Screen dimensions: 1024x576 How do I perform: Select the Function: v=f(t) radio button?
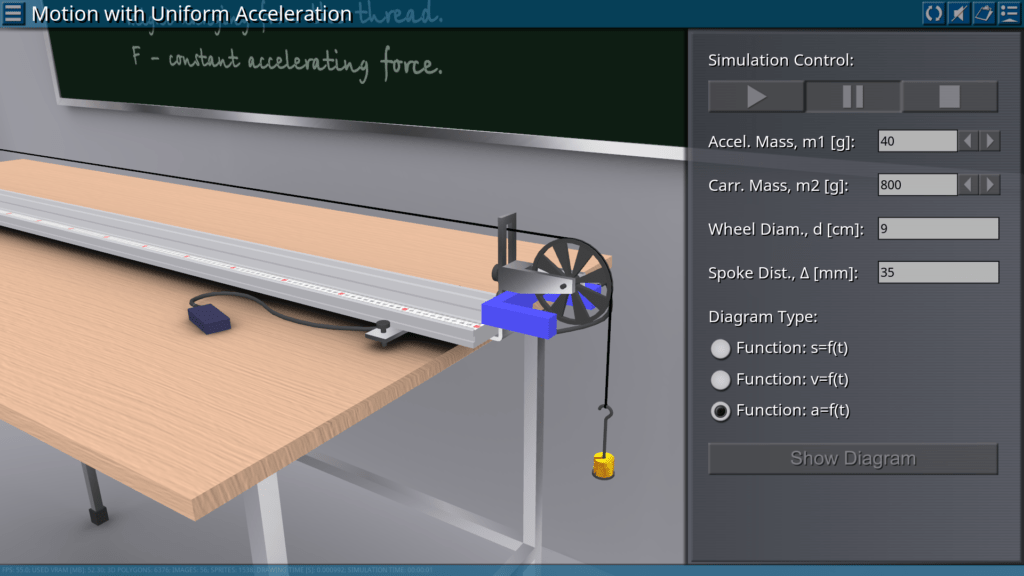coord(720,380)
